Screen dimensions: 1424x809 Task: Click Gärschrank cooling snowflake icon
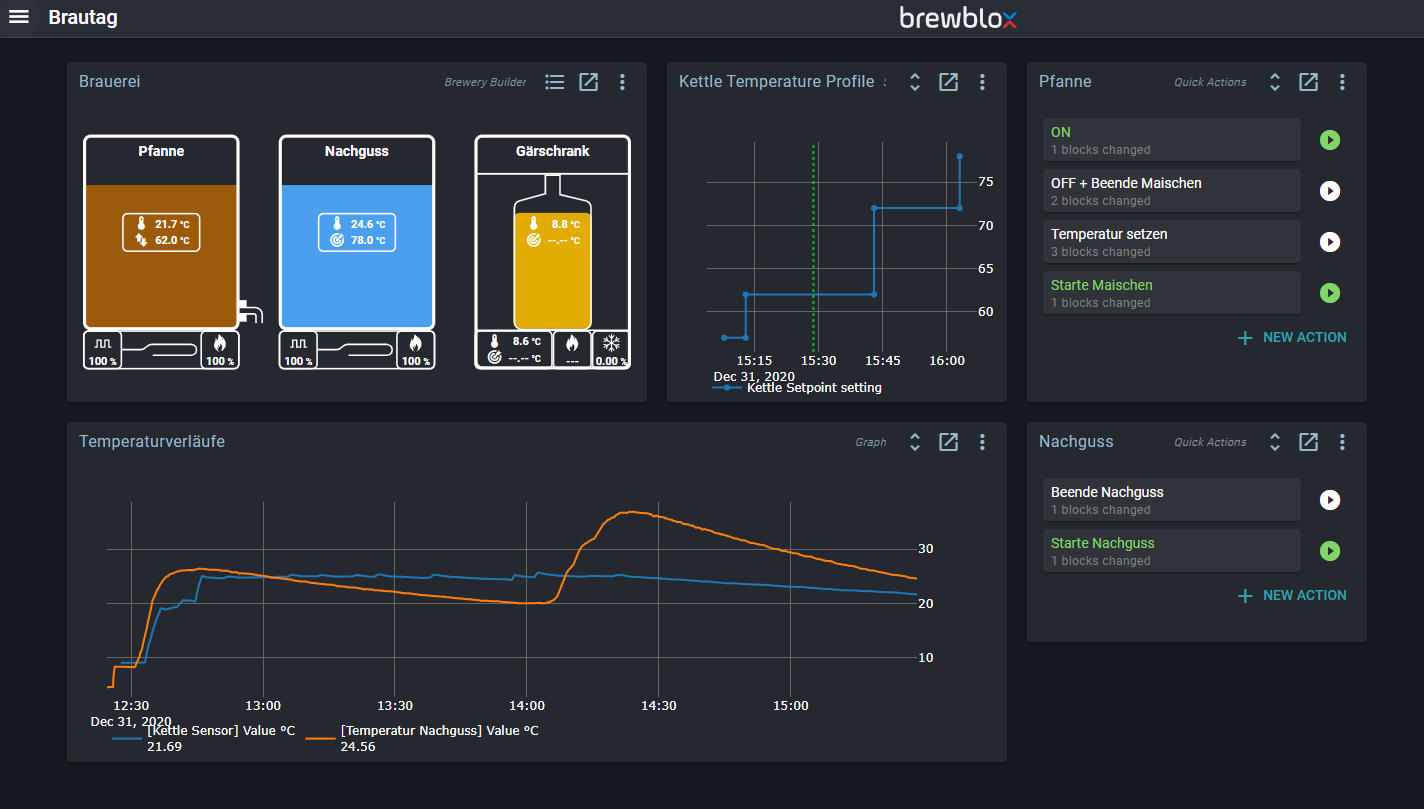[x=610, y=345]
